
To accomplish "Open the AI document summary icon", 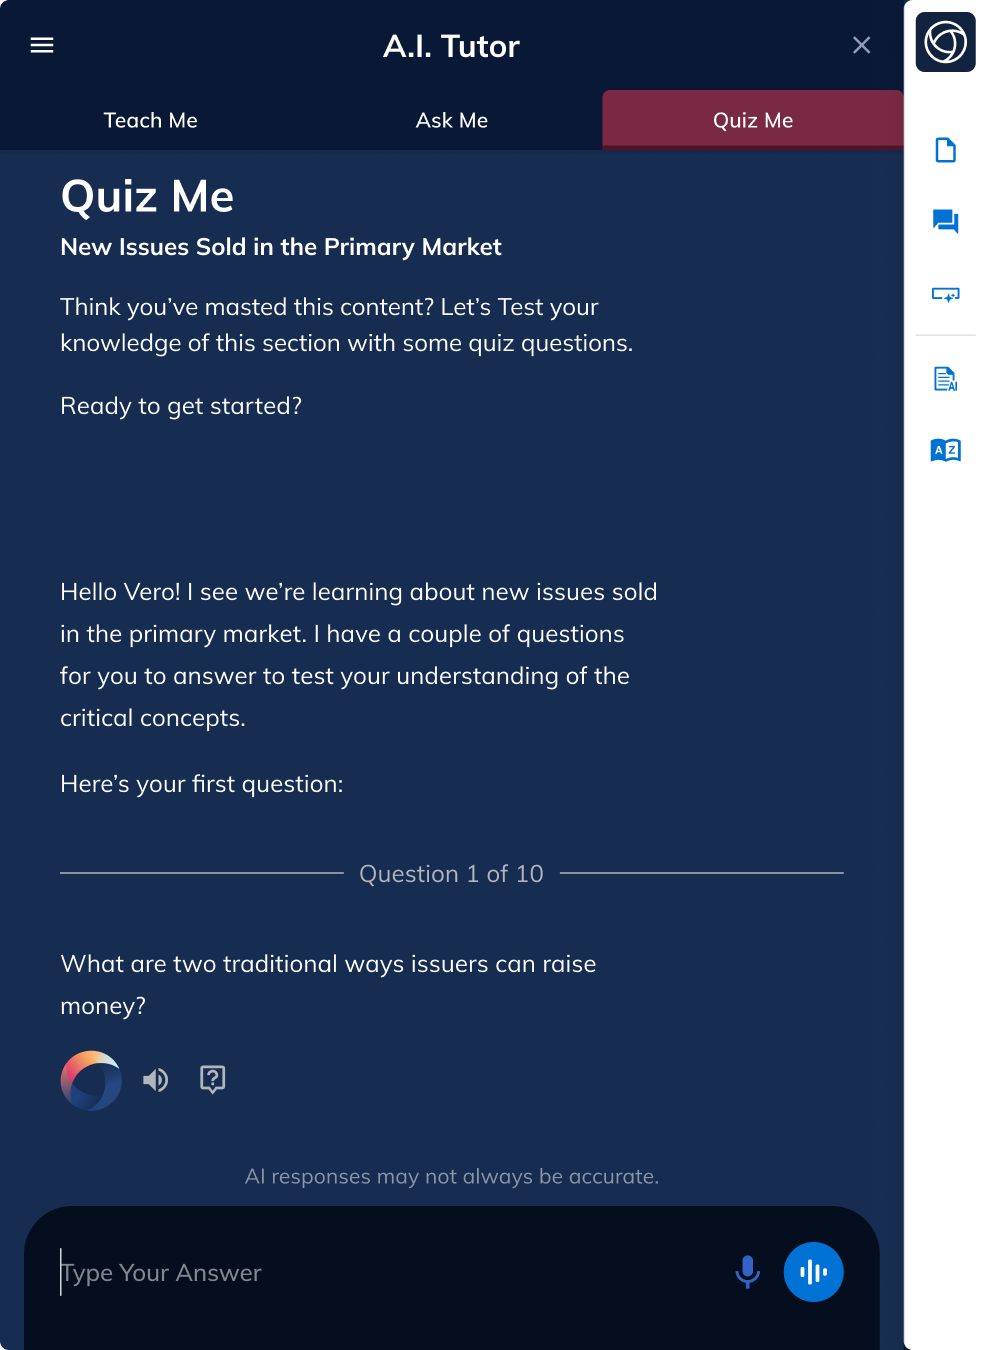I will pyautogui.click(x=945, y=379).
